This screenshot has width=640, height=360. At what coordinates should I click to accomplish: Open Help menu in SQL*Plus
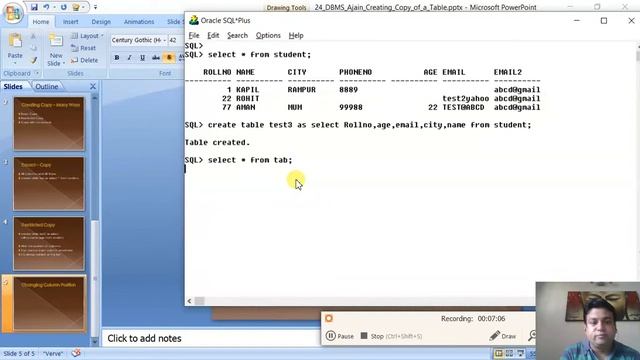(296, 36)
